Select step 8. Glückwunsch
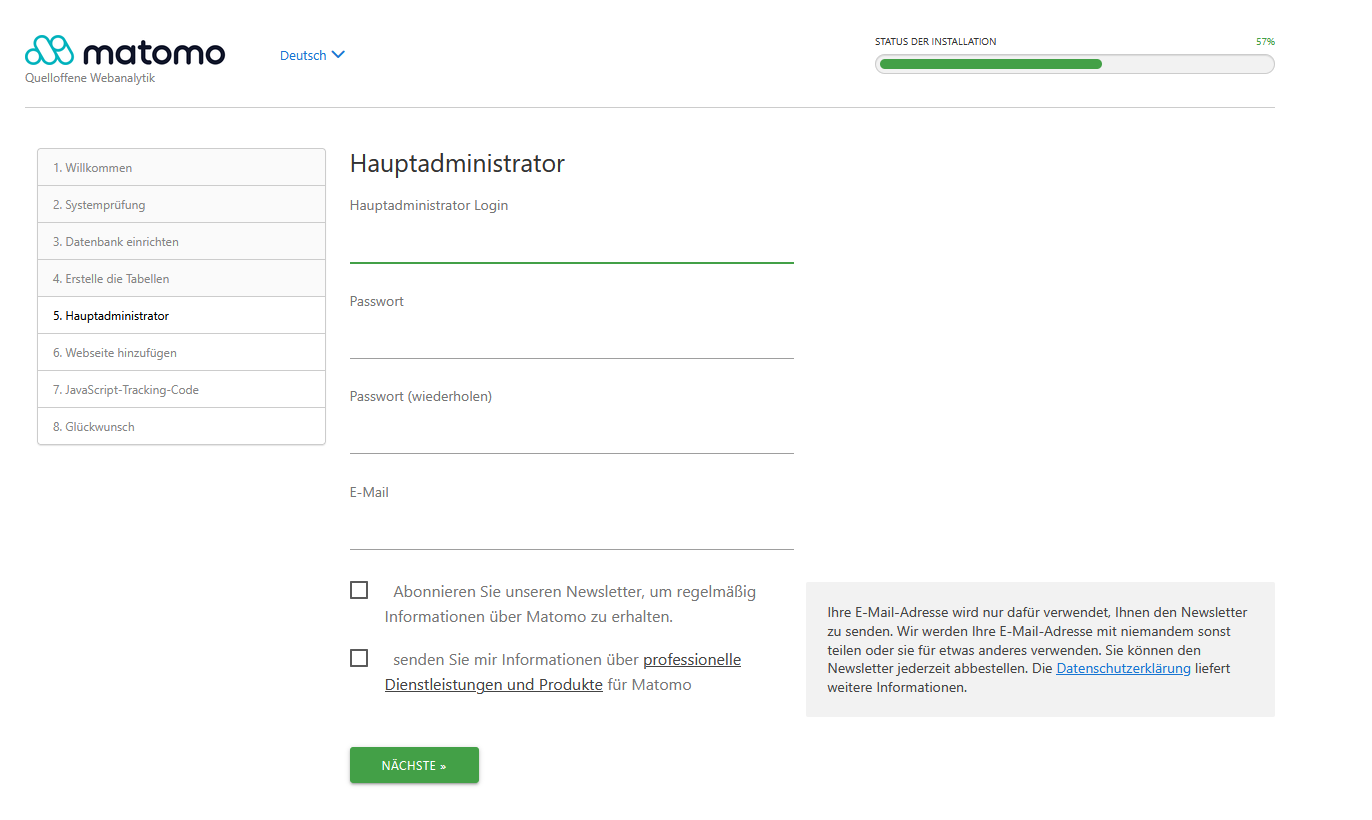Image resolution: width=1372 pixels, height=820 pixels. tap(181, 426)
